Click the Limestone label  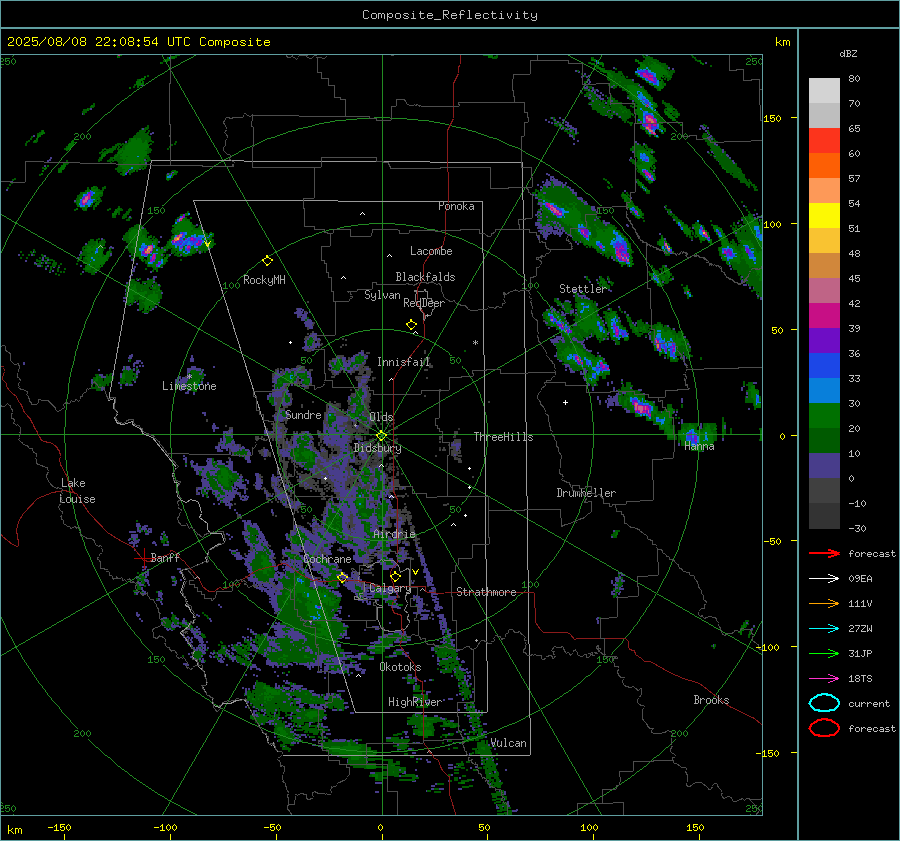tap(189, 386)
